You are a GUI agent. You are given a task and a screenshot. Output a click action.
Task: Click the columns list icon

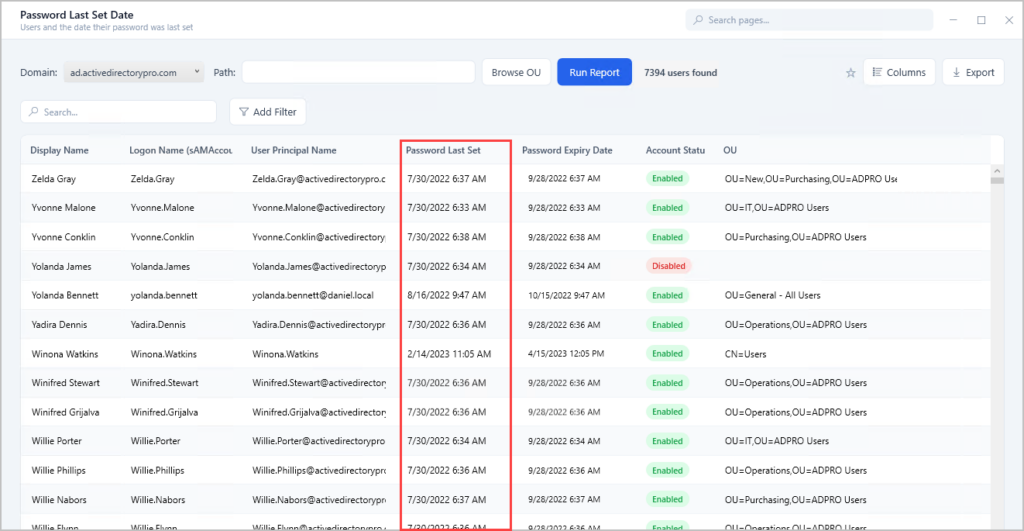tap(877, 72)
